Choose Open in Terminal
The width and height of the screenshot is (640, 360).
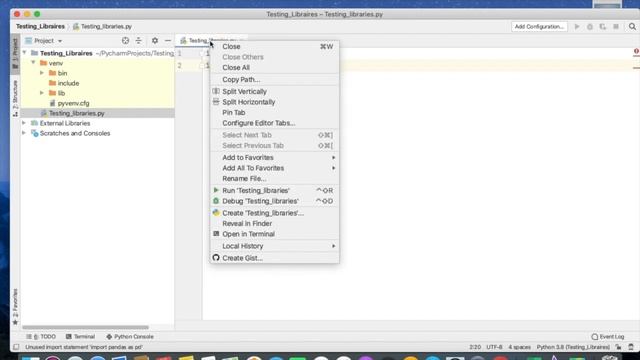pyautogui.click(x=275, y=234)
